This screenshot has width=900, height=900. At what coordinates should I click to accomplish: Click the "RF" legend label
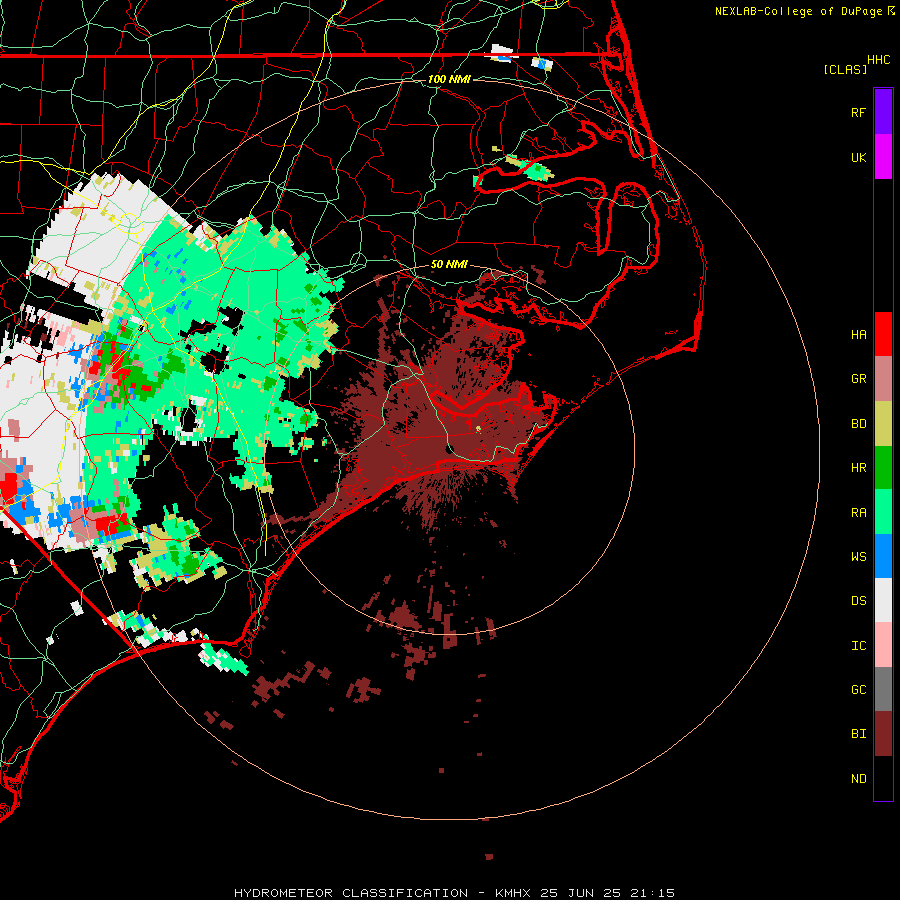858,112
